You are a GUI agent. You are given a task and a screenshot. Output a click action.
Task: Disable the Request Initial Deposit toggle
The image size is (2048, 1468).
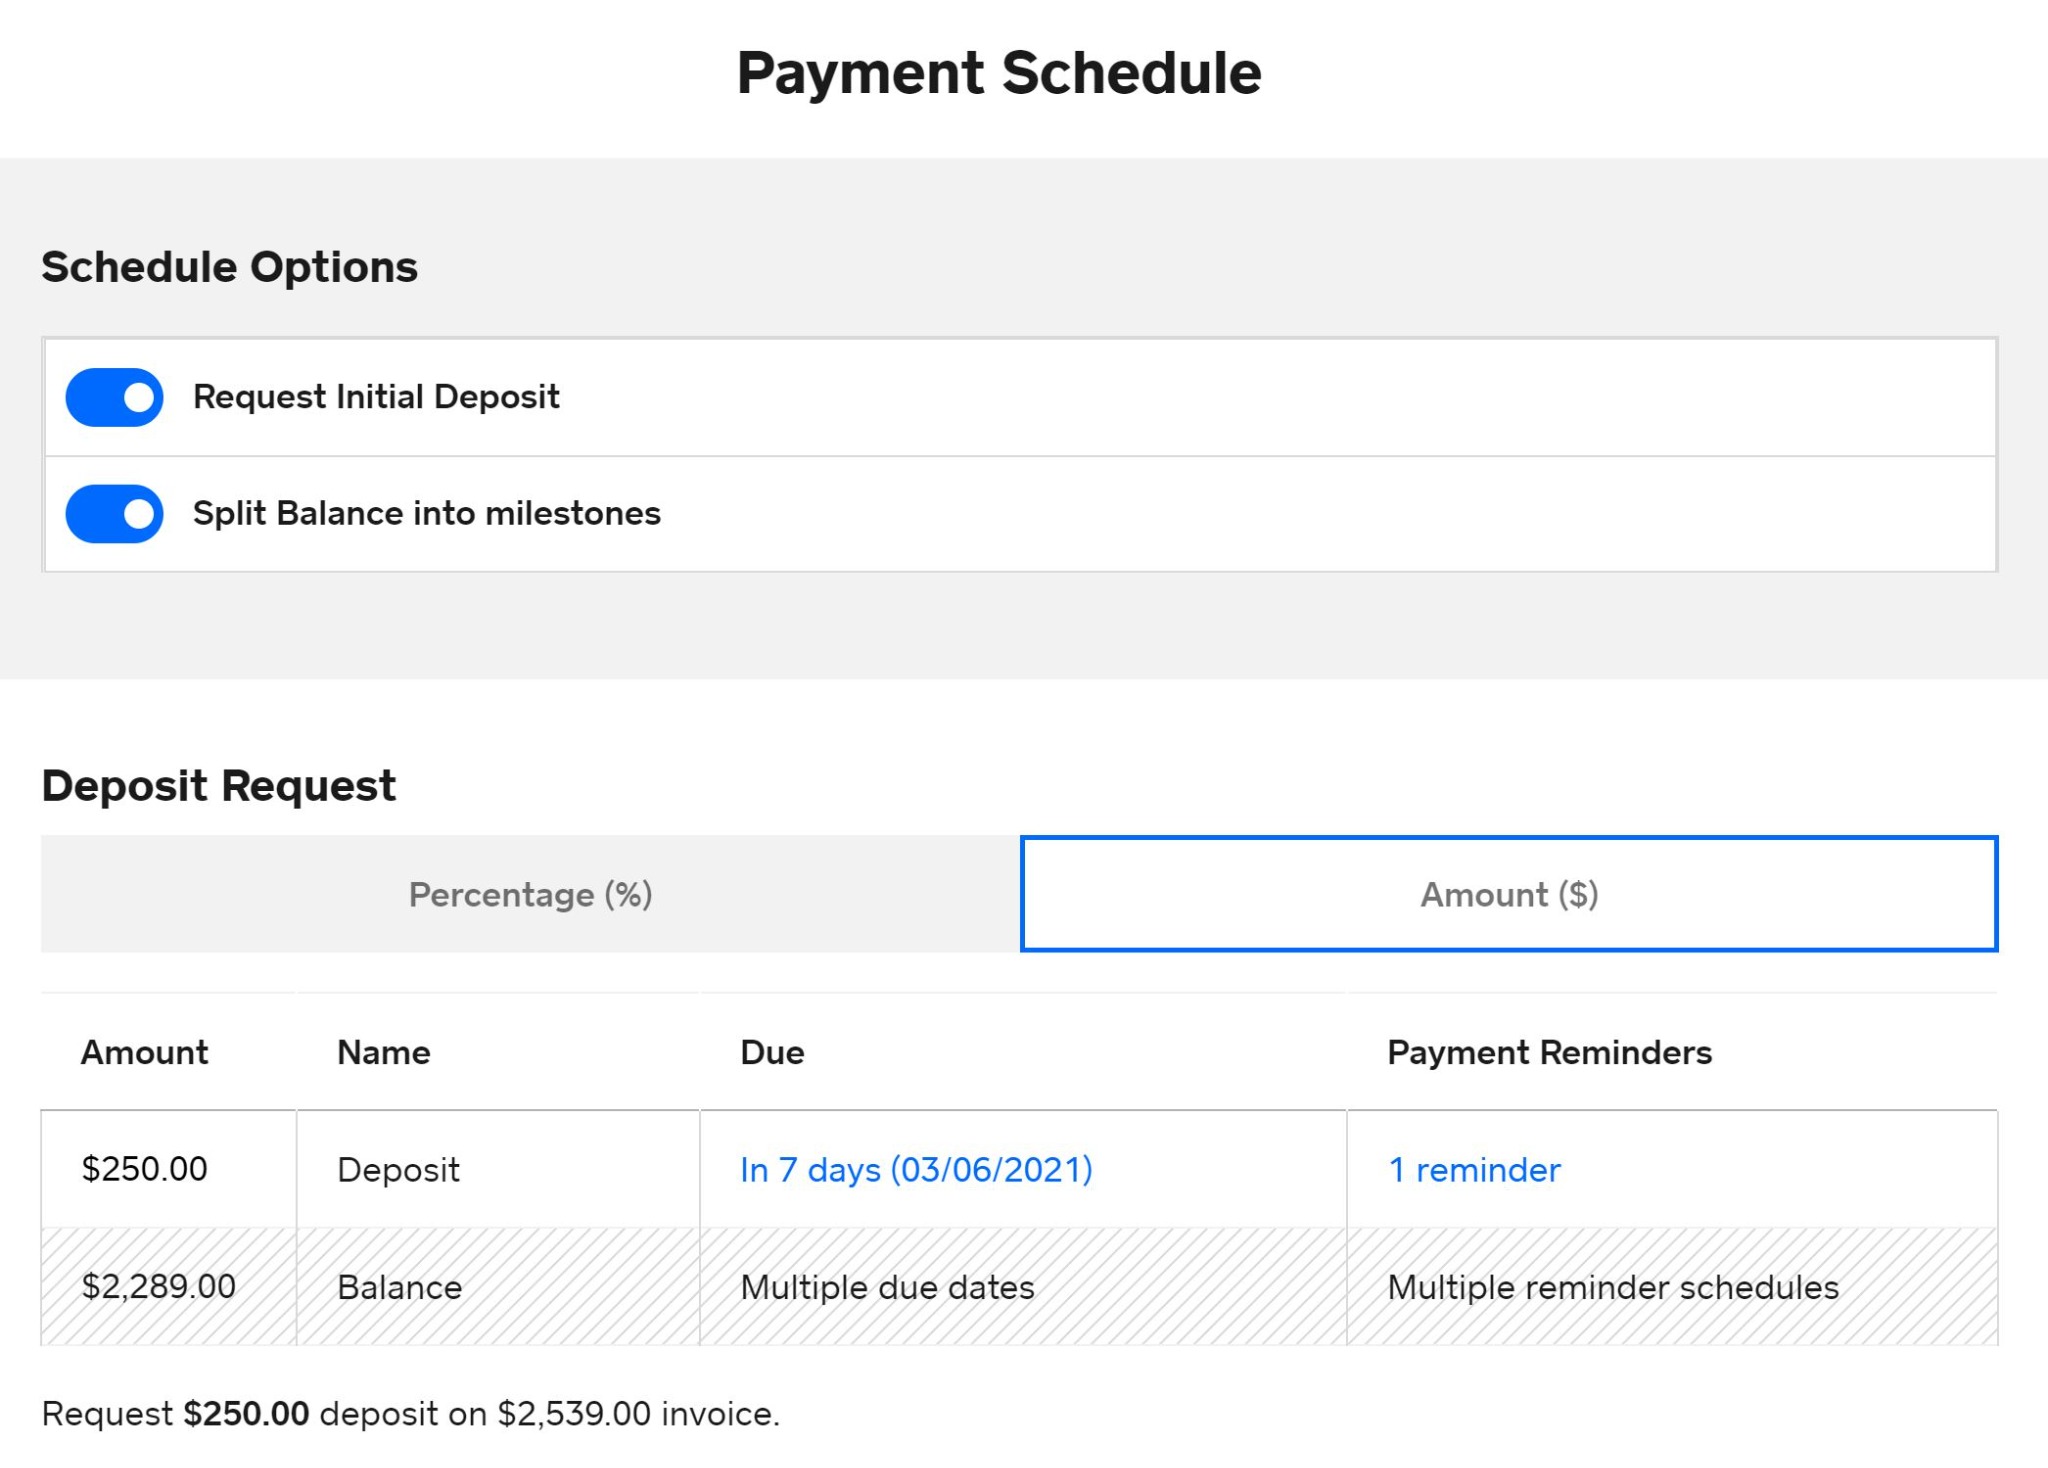pyautogui.click(x=113, y=396)
